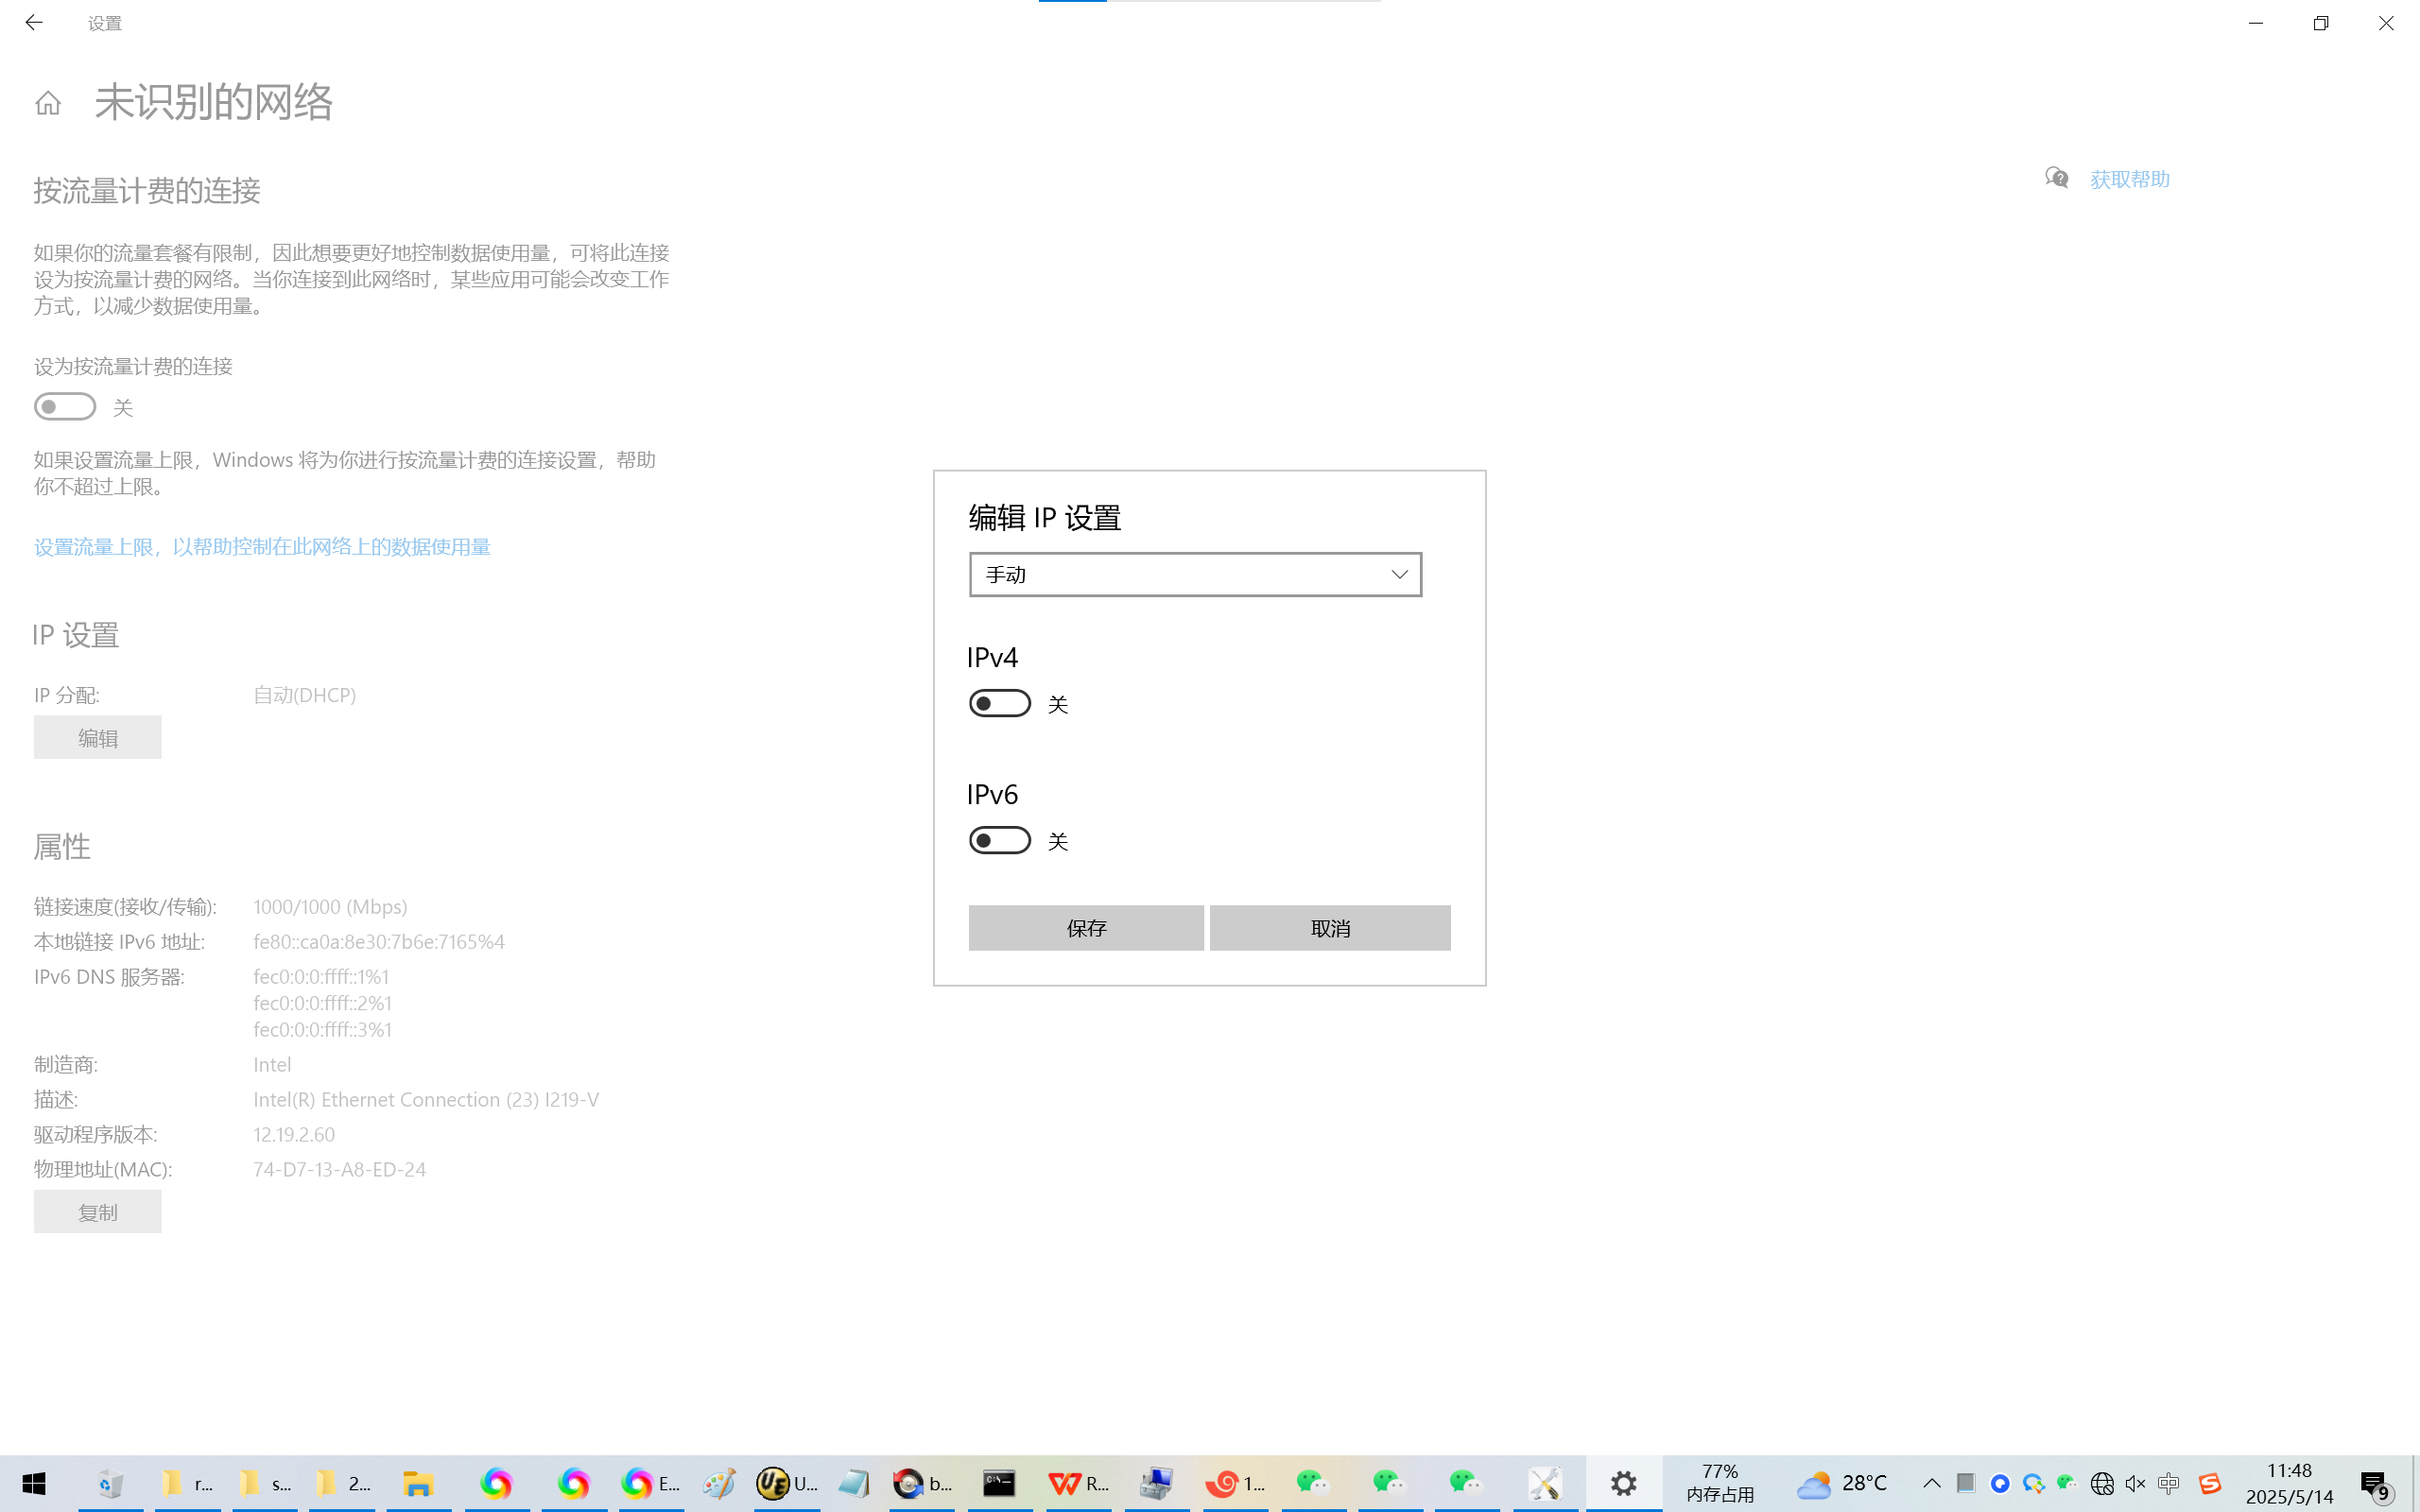Go back using the back arrow
Viewport: 2420px width, 1512px height.
[34, 22]
